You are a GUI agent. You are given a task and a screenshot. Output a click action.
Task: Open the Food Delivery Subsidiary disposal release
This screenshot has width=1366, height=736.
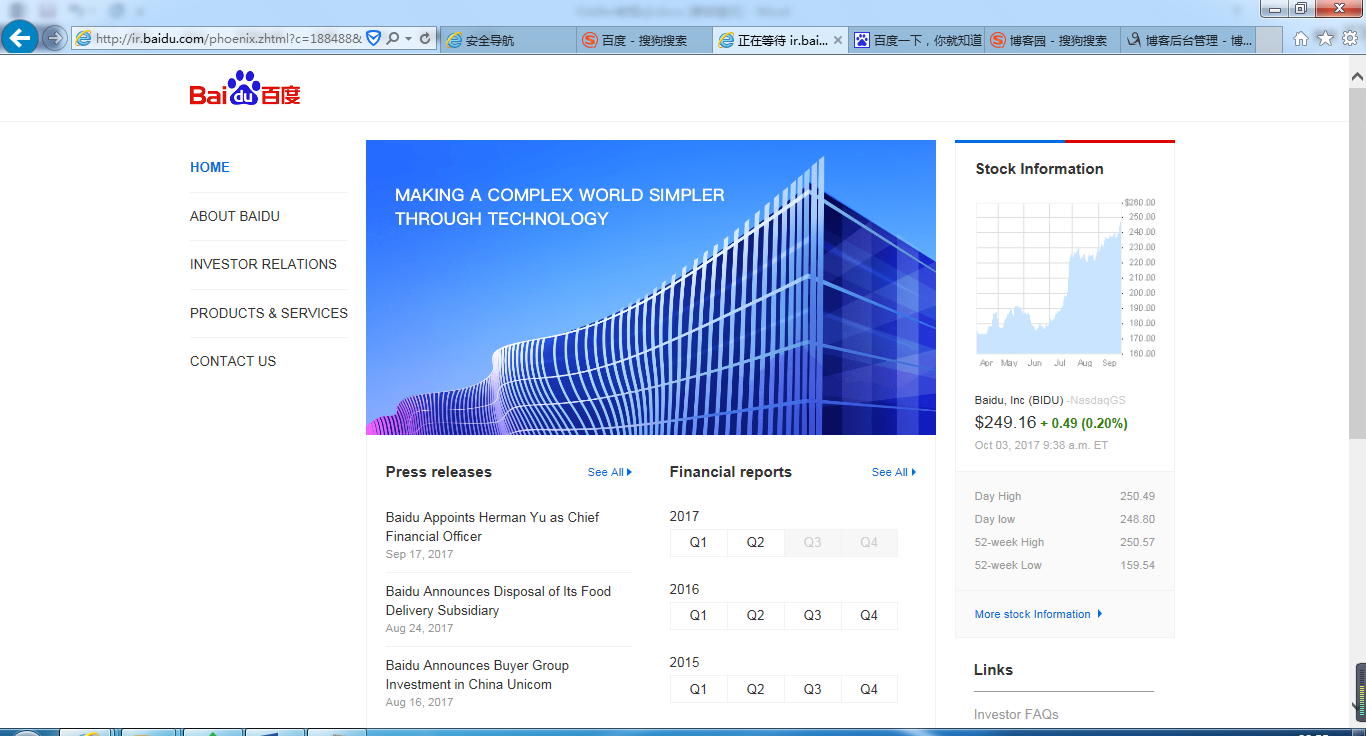click(498, 601)
